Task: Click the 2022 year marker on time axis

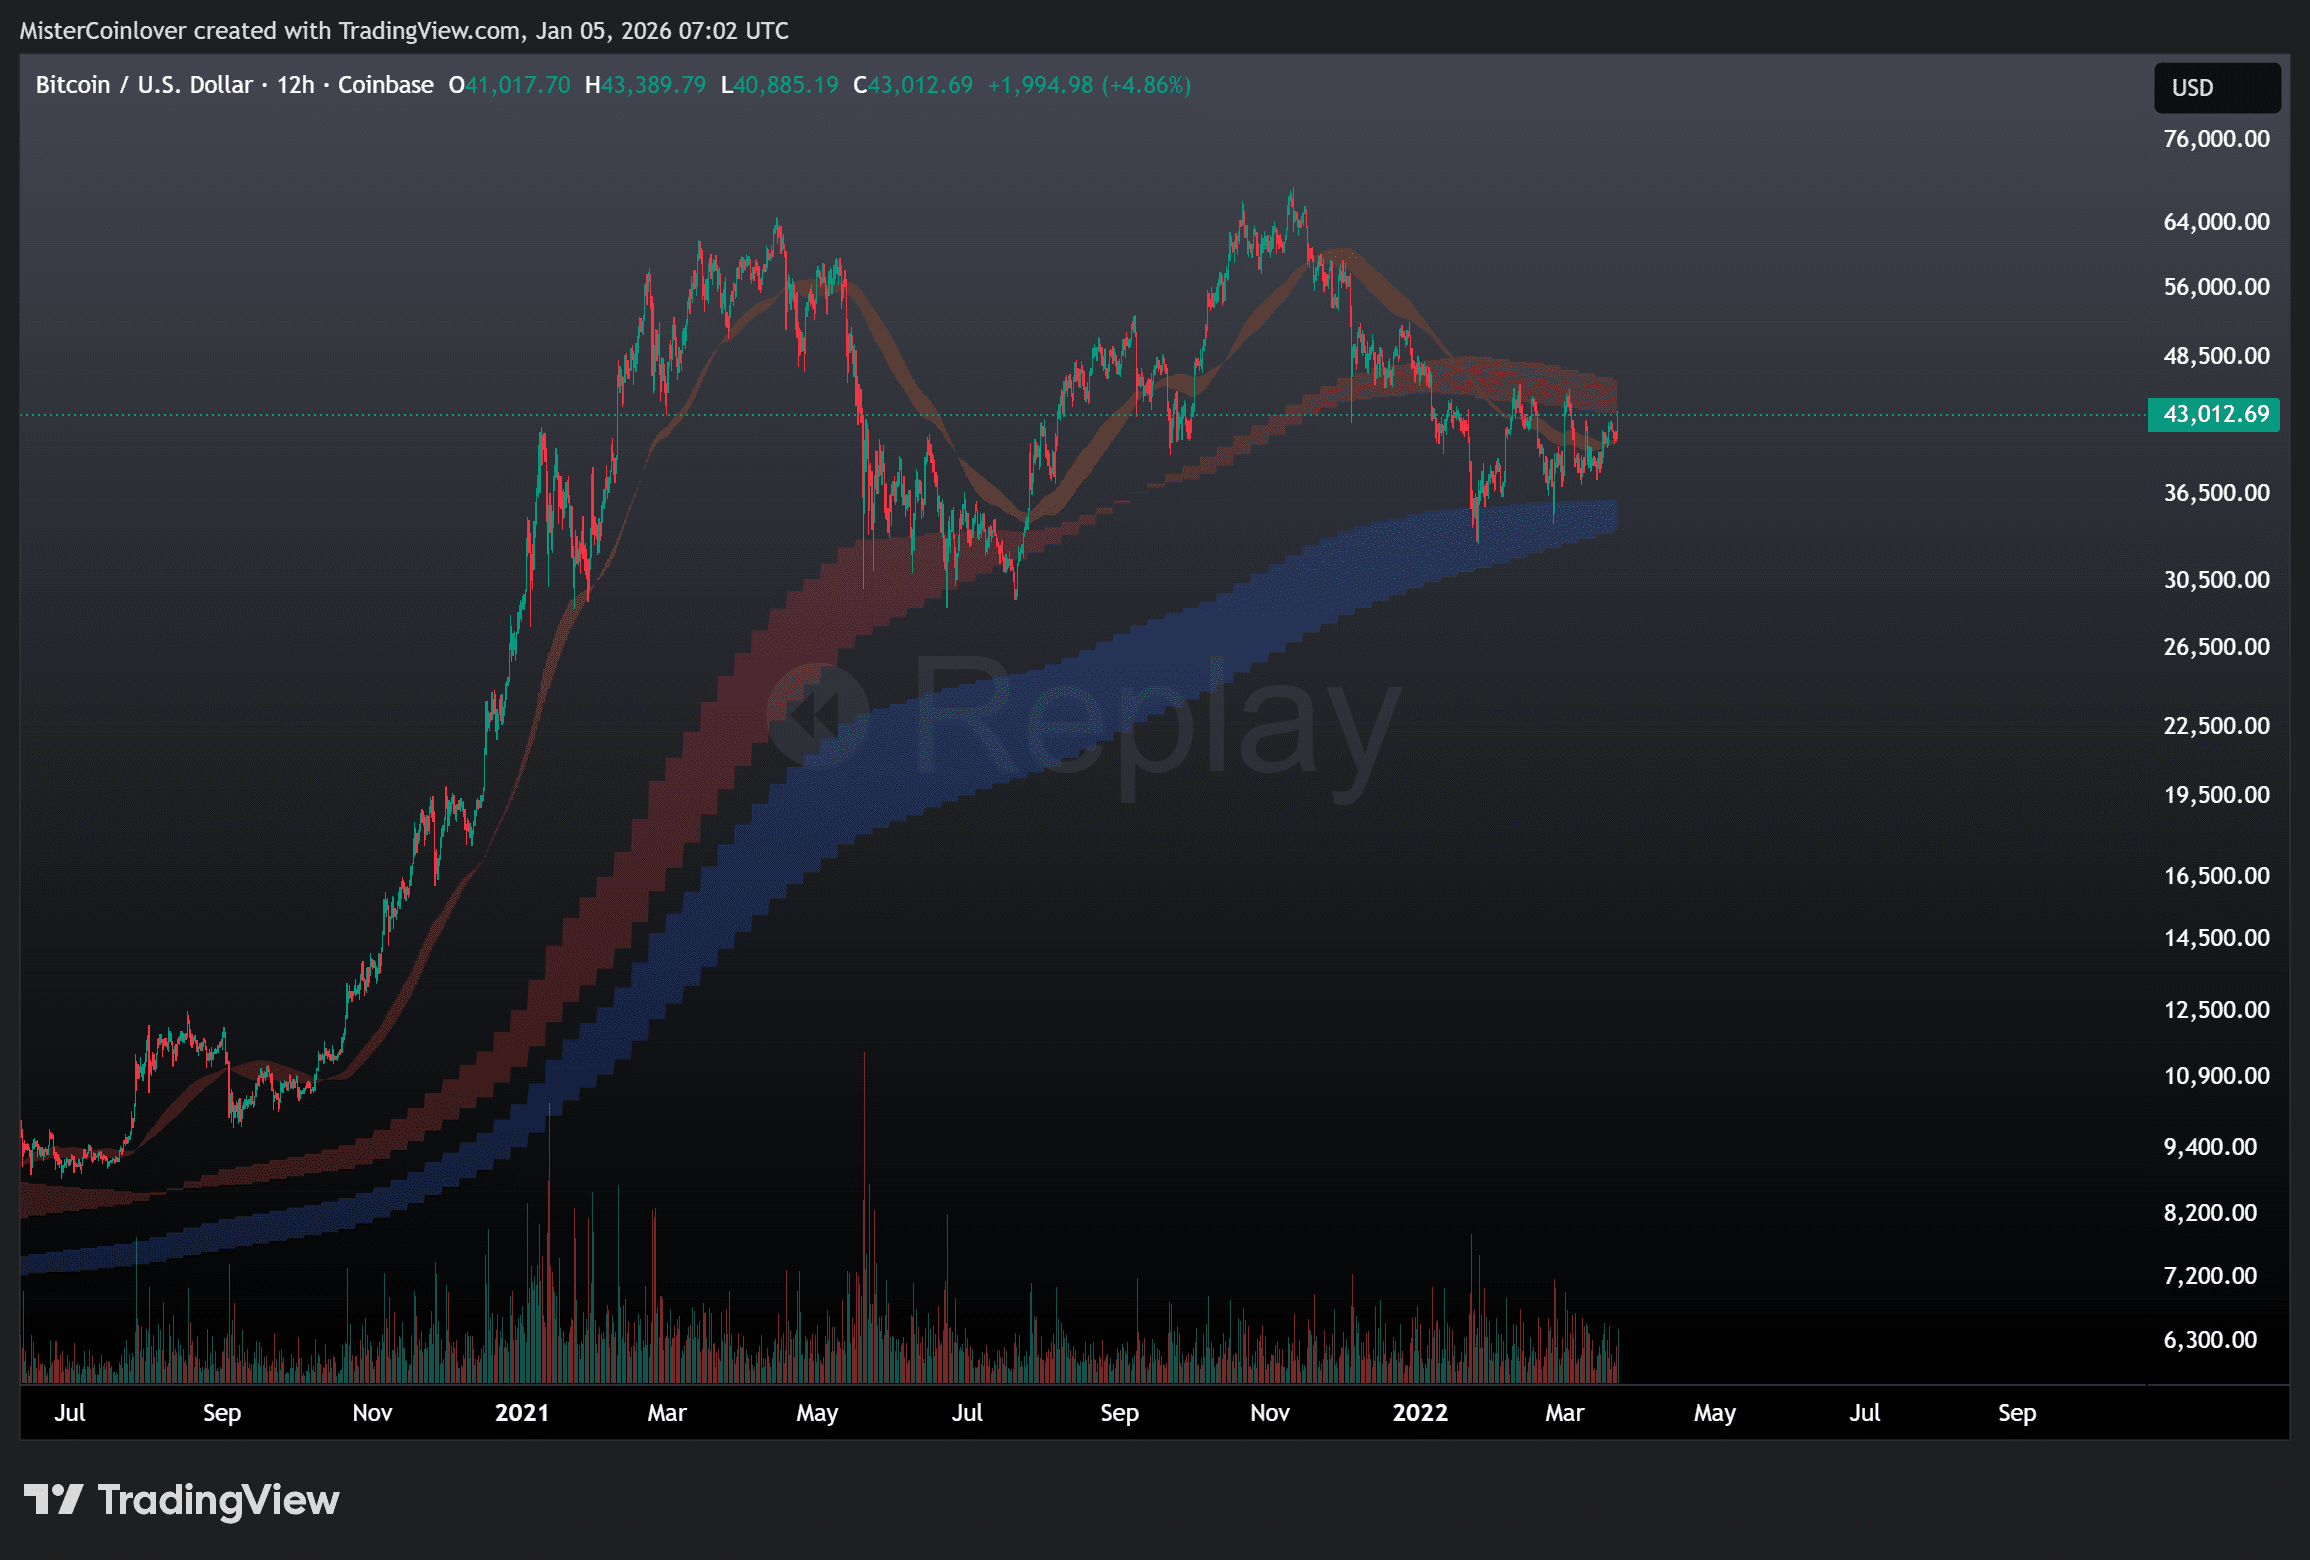Action: pos(1419,1412)
